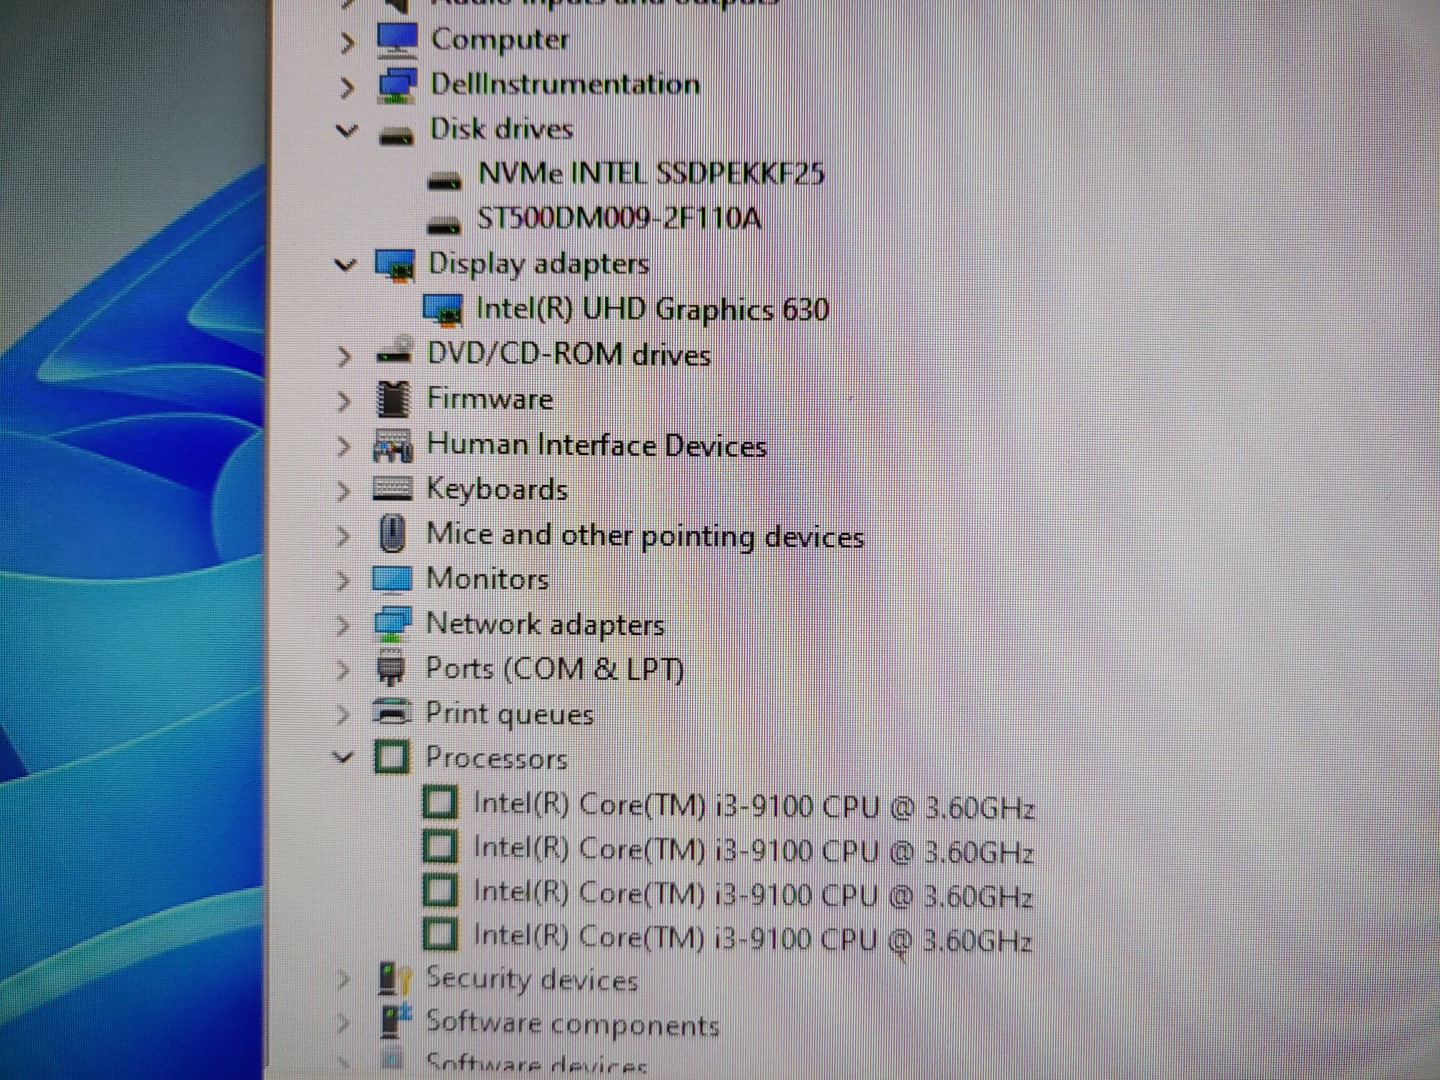Viewport: 1440px width, 1080px height.
Task: Click the NVMe INTEL SSDPEKKF25 drive icon
Action: [444, 180]
